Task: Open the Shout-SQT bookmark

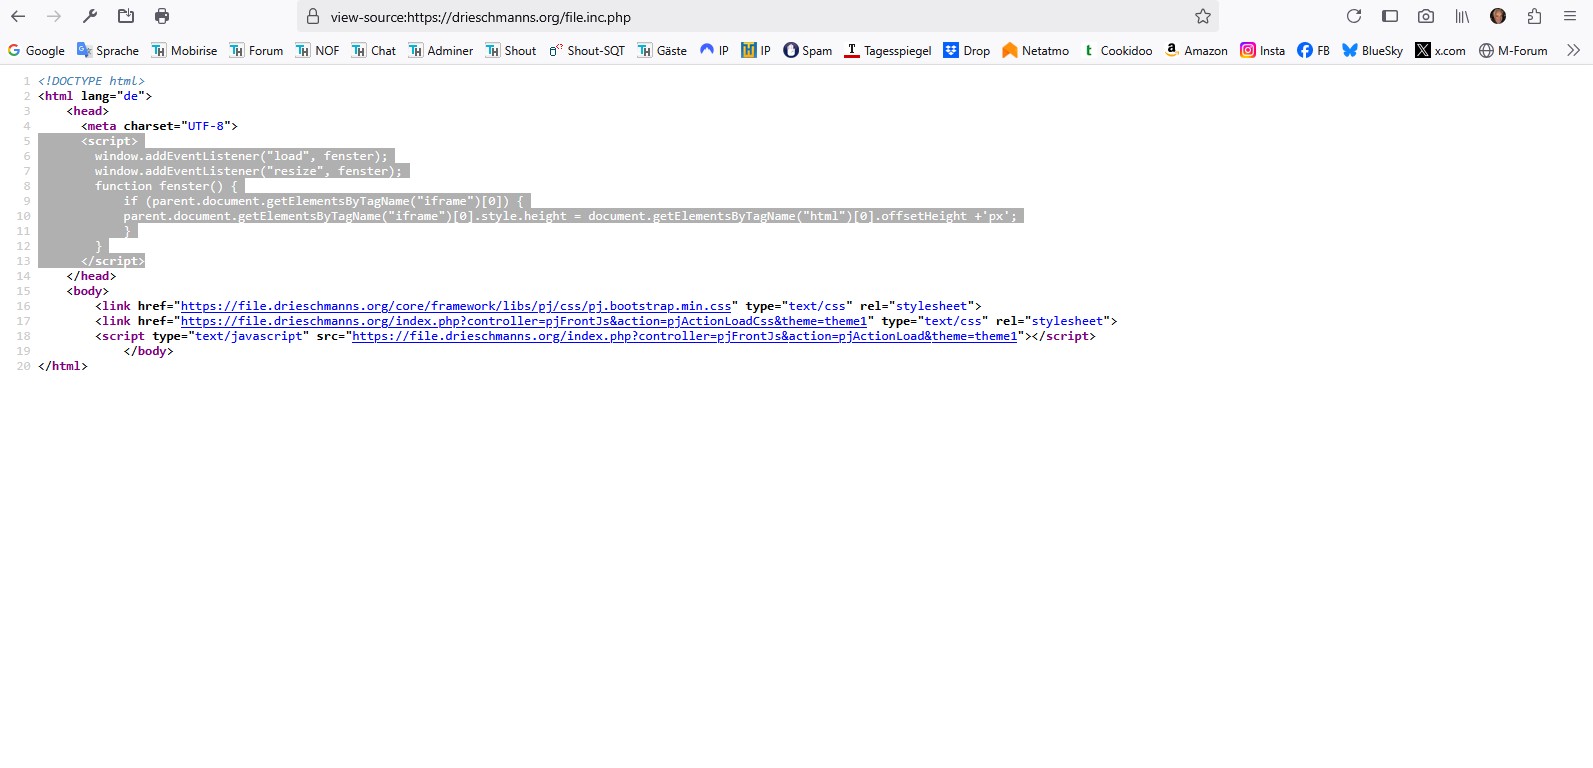Action: click(587, 50)
